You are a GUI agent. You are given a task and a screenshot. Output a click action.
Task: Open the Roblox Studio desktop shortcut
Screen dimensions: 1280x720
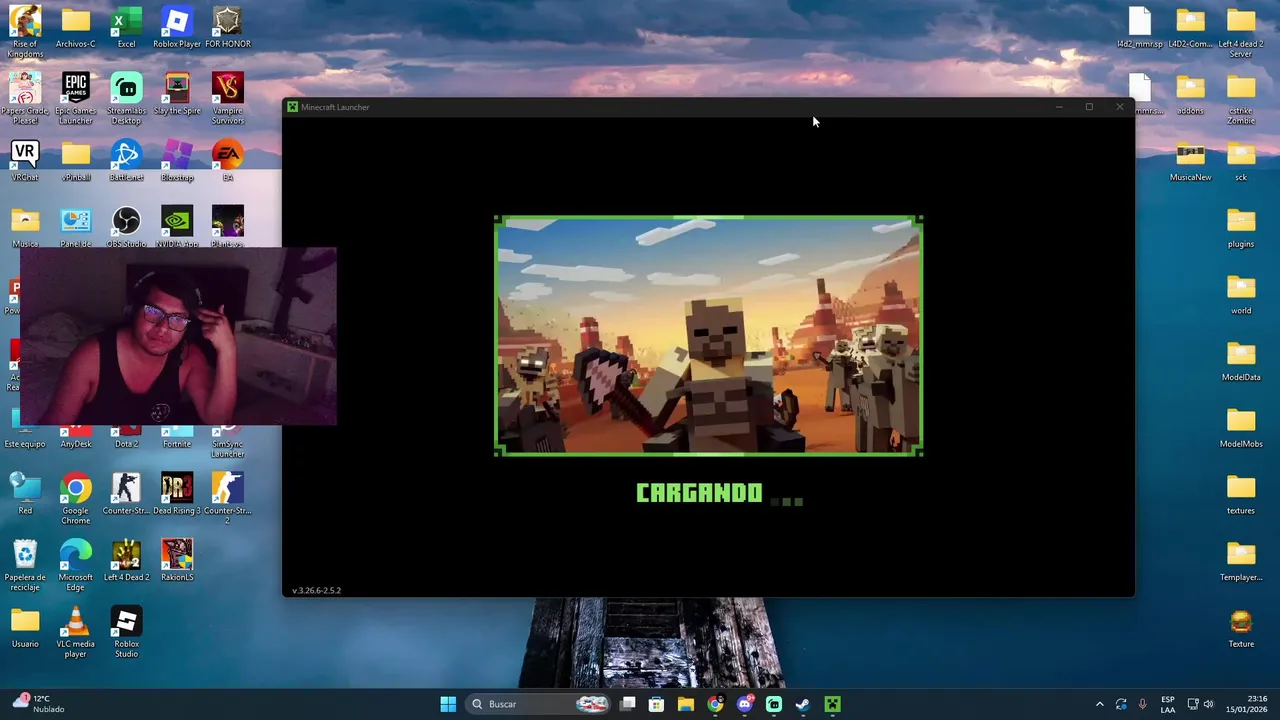click(x=126, y=631)
